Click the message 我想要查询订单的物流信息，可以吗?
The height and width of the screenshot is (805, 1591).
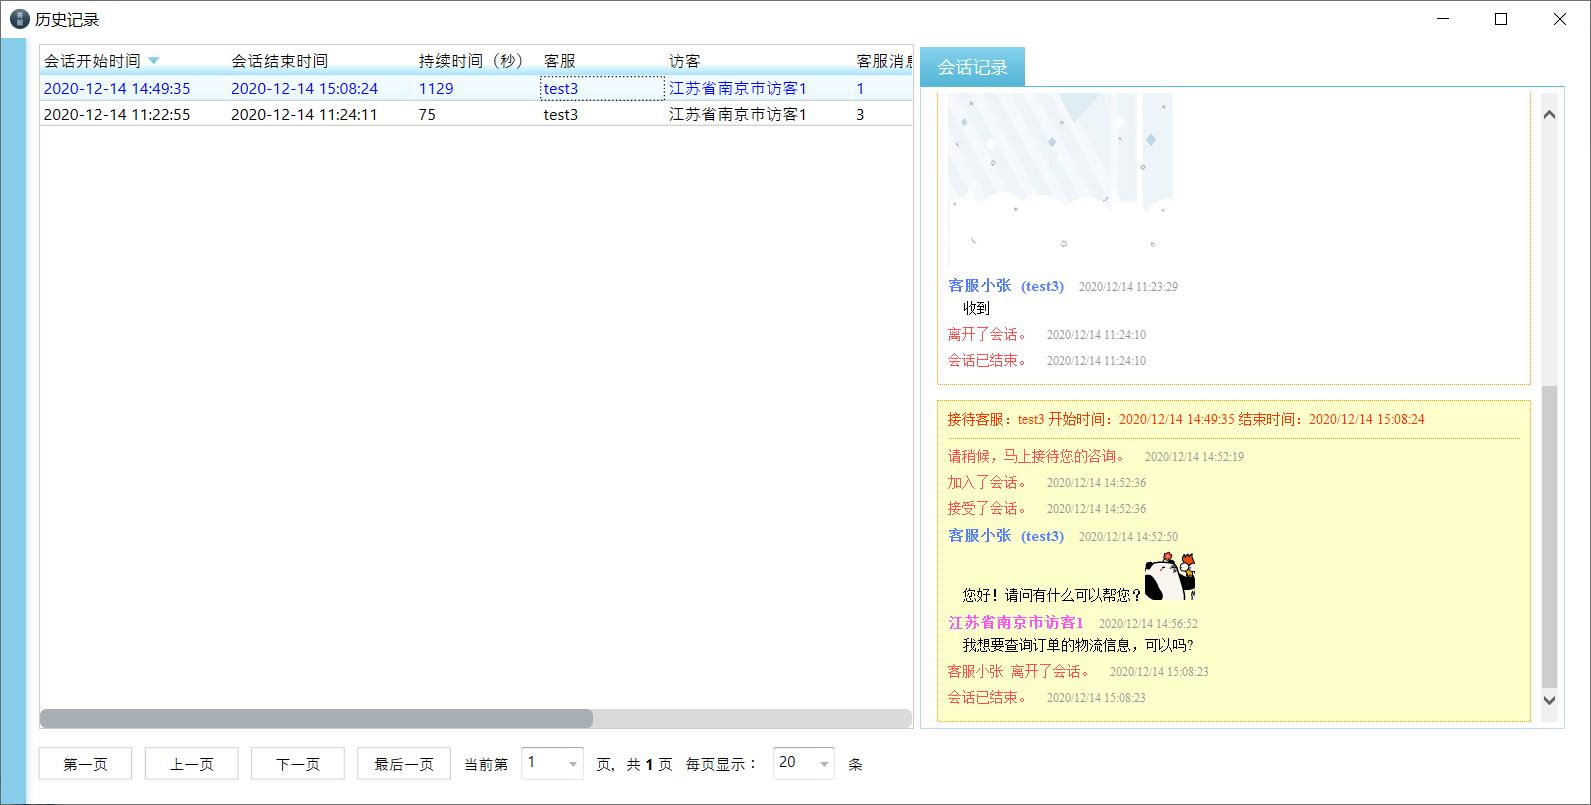tap(1078, 645)
